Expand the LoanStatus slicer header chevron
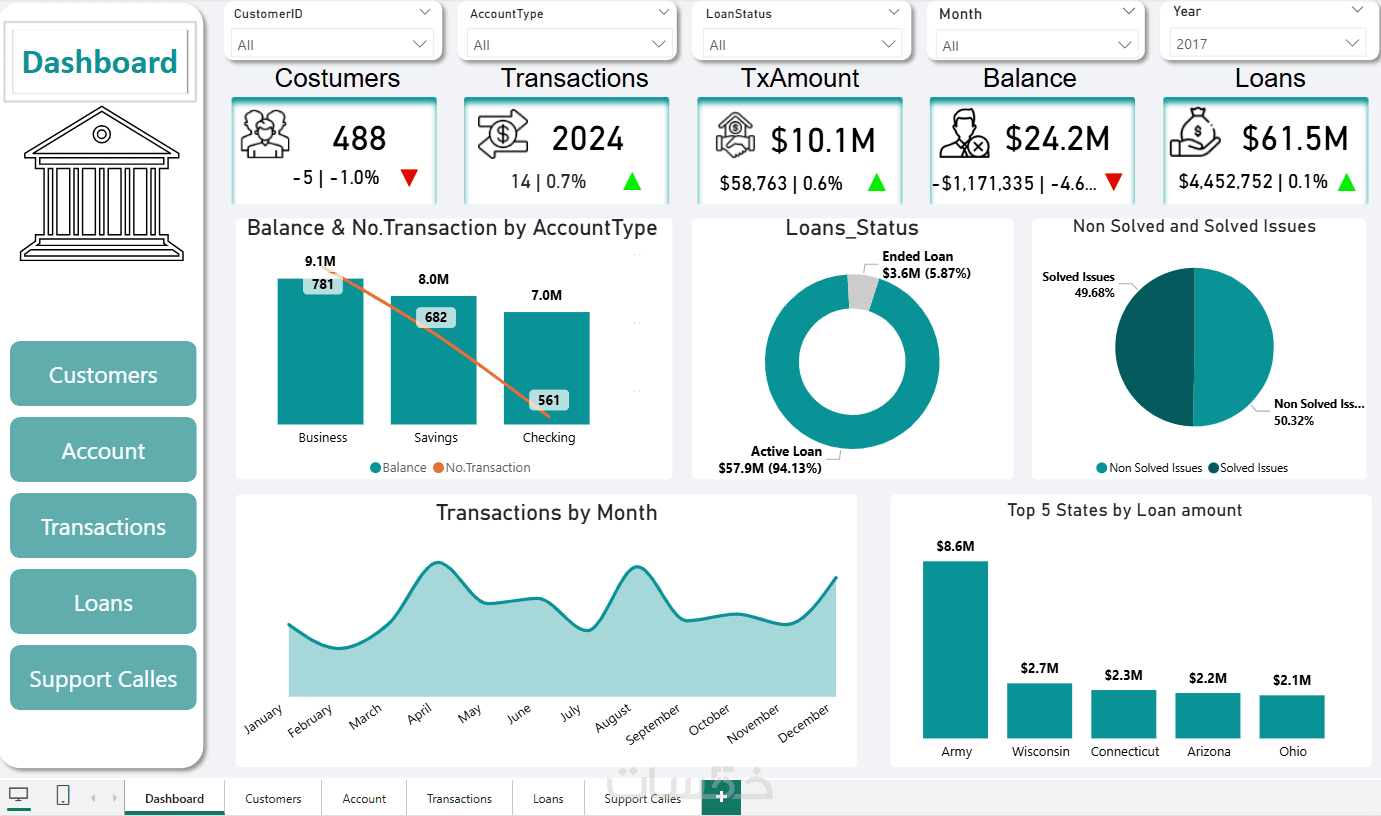 click(x=893, y=13)
